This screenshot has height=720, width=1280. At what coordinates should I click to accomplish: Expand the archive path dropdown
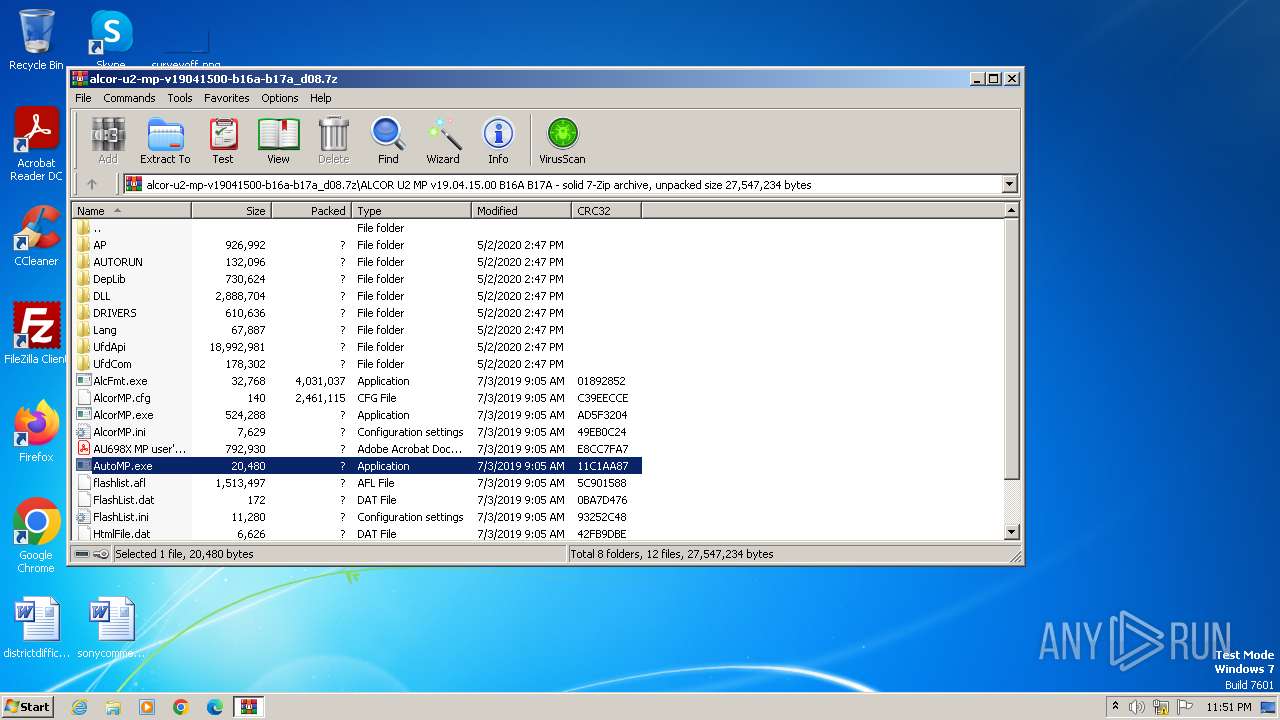(1009, 184)
